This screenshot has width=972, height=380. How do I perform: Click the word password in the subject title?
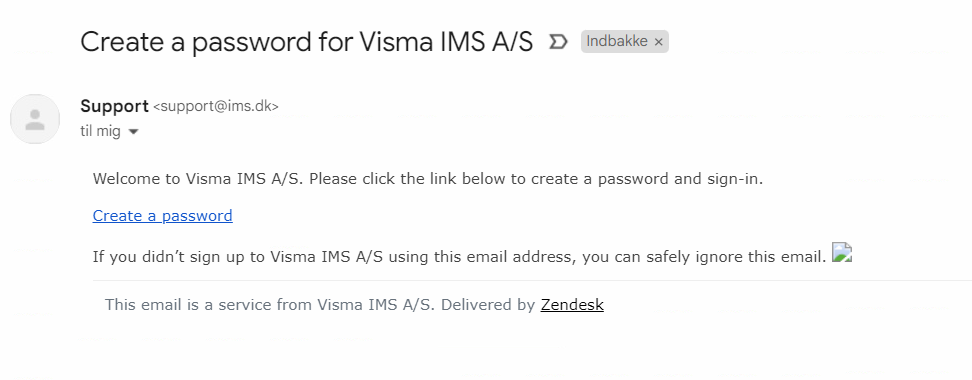click(x=249, y=42)
